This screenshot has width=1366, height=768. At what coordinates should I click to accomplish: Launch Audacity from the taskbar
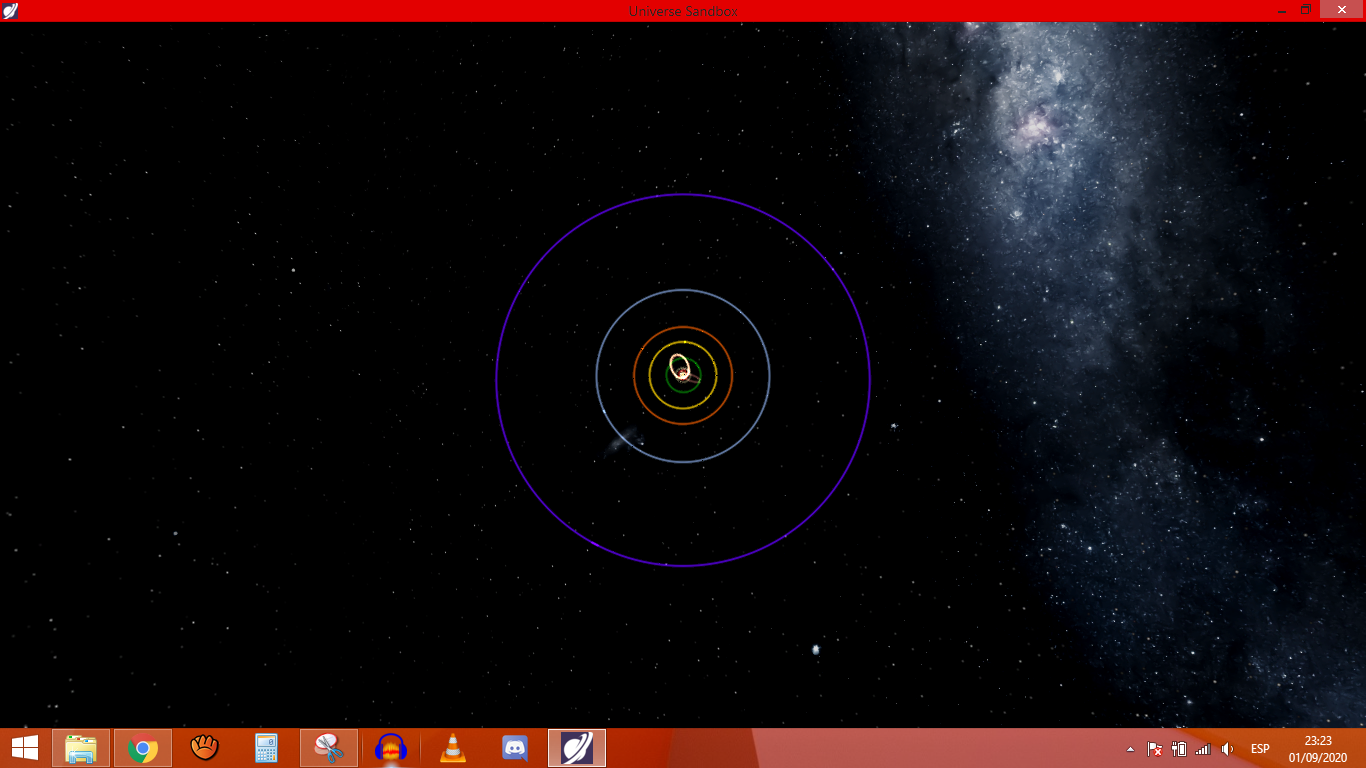click(x=391, y=748)
